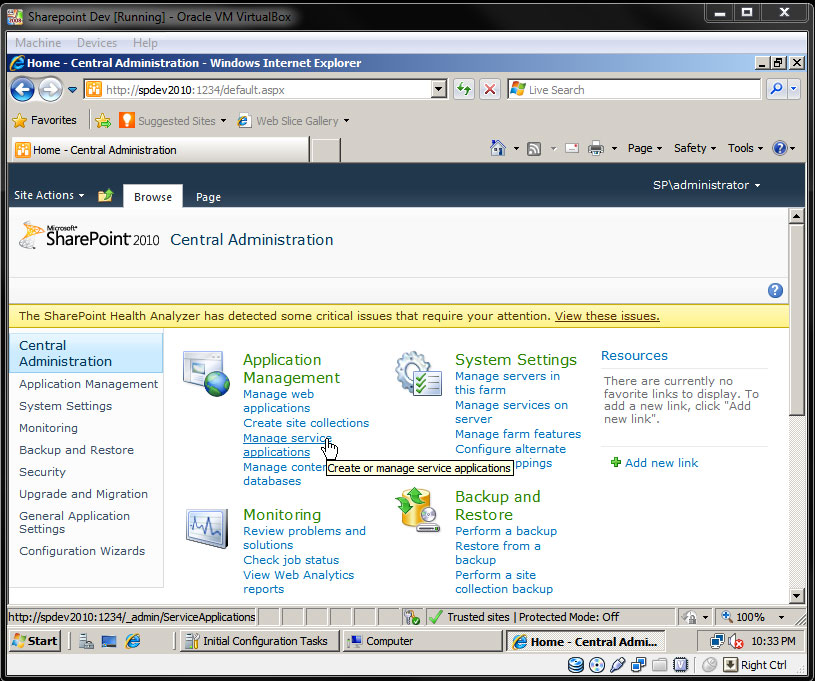Viewport: 815px width, 681px height.
Task: Click the IE Forward arrow button
Action: [50, 90]
